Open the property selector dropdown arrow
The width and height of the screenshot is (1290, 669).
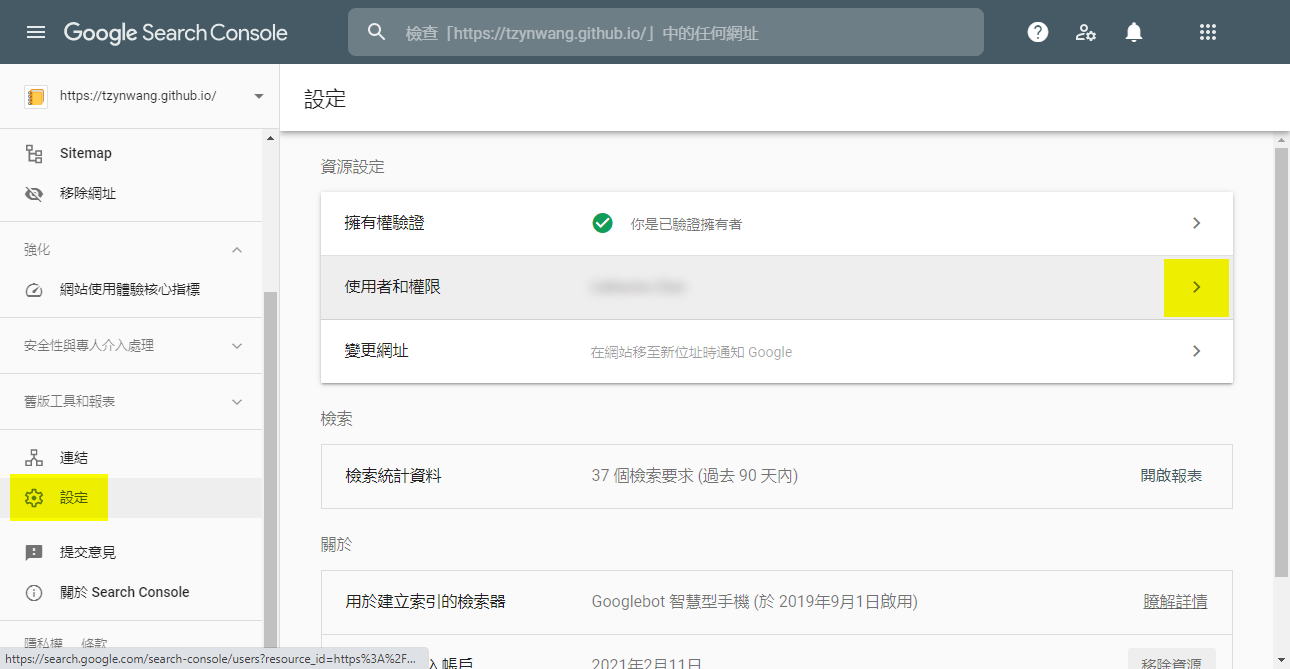pos(259,97)
